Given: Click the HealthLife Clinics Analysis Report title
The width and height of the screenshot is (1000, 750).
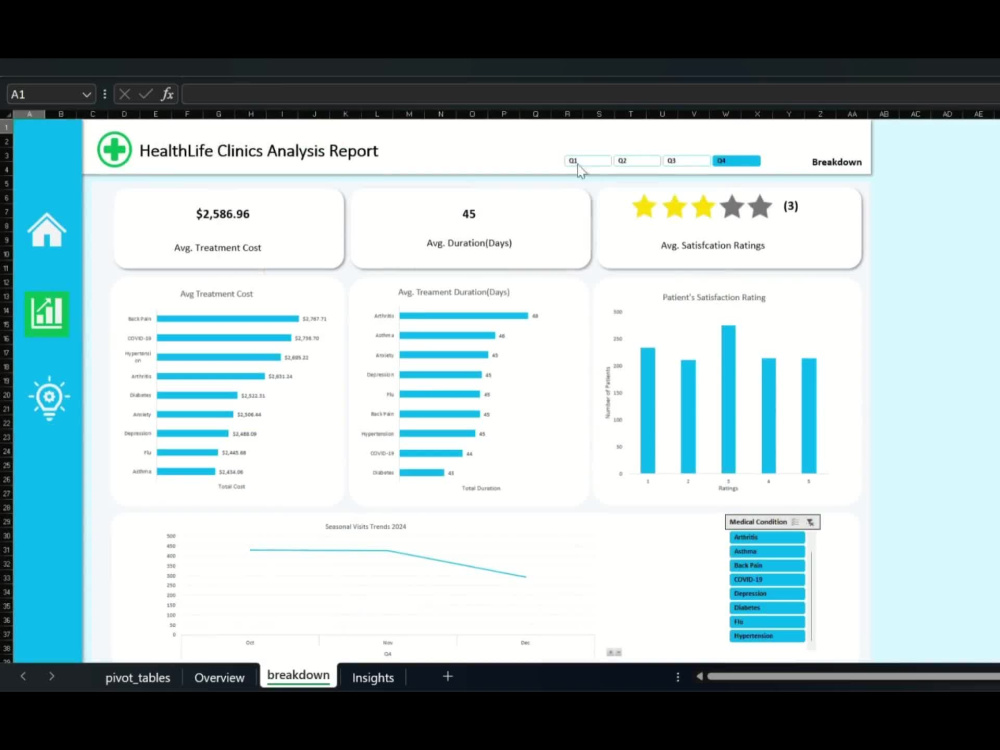Looking at the screenshot, I should point(258,151).
